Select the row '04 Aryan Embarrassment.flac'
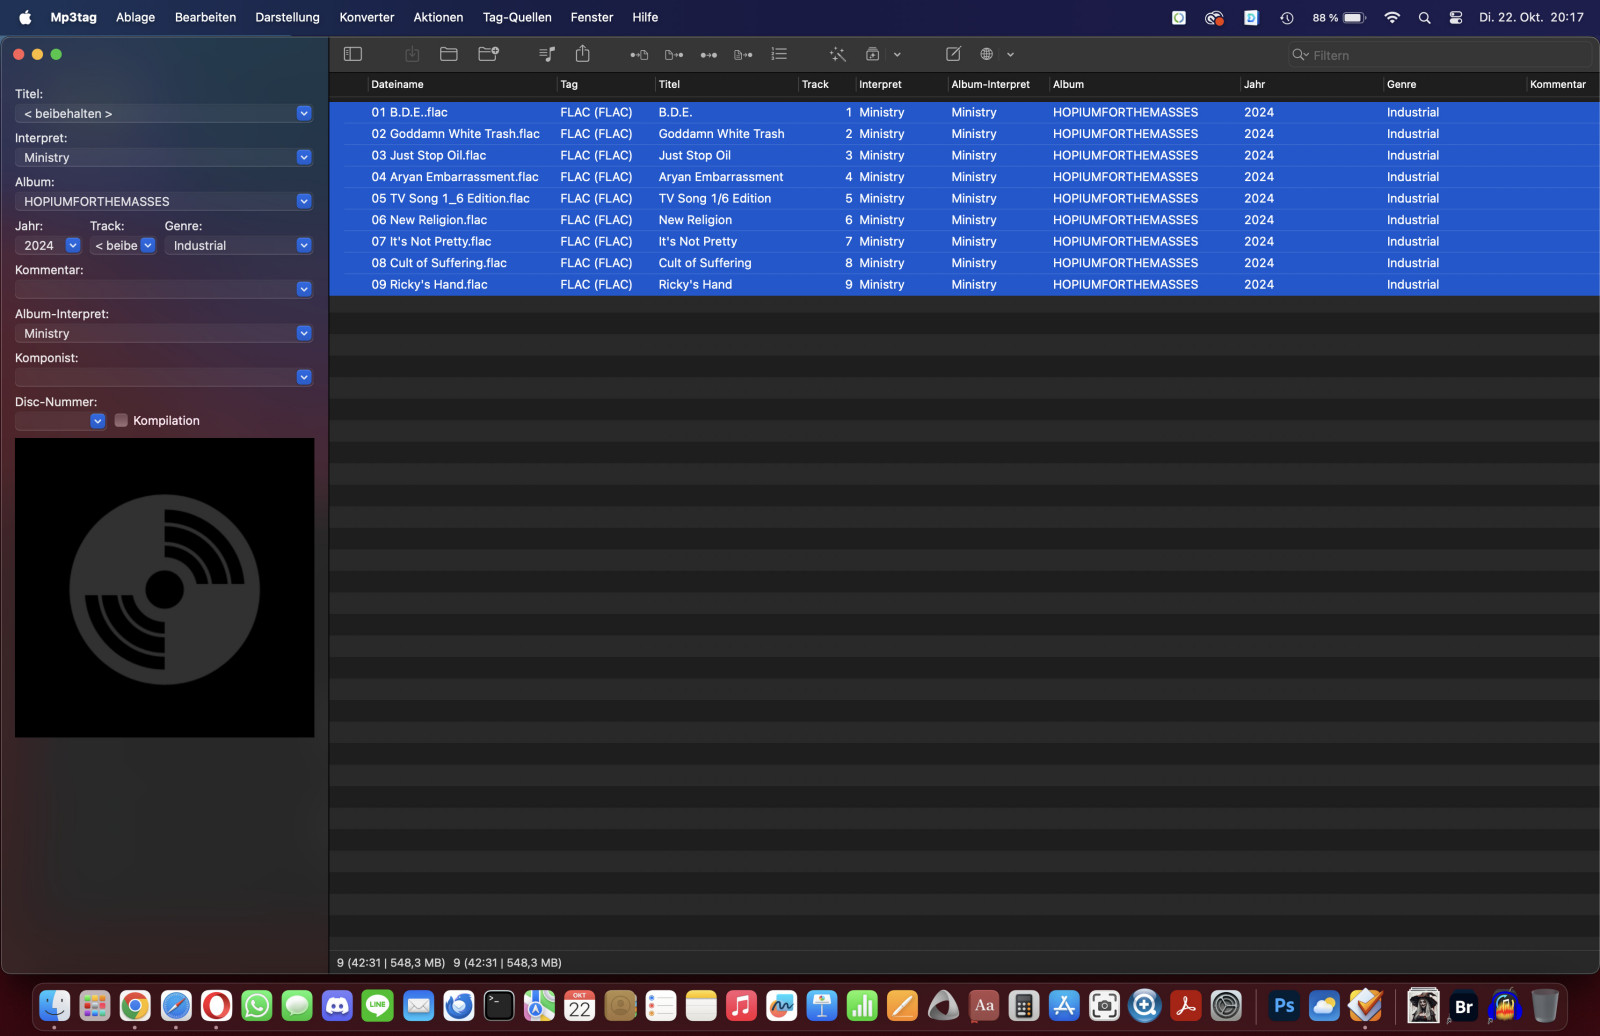Screen dimensions: 1600x1036 (964, 177)
